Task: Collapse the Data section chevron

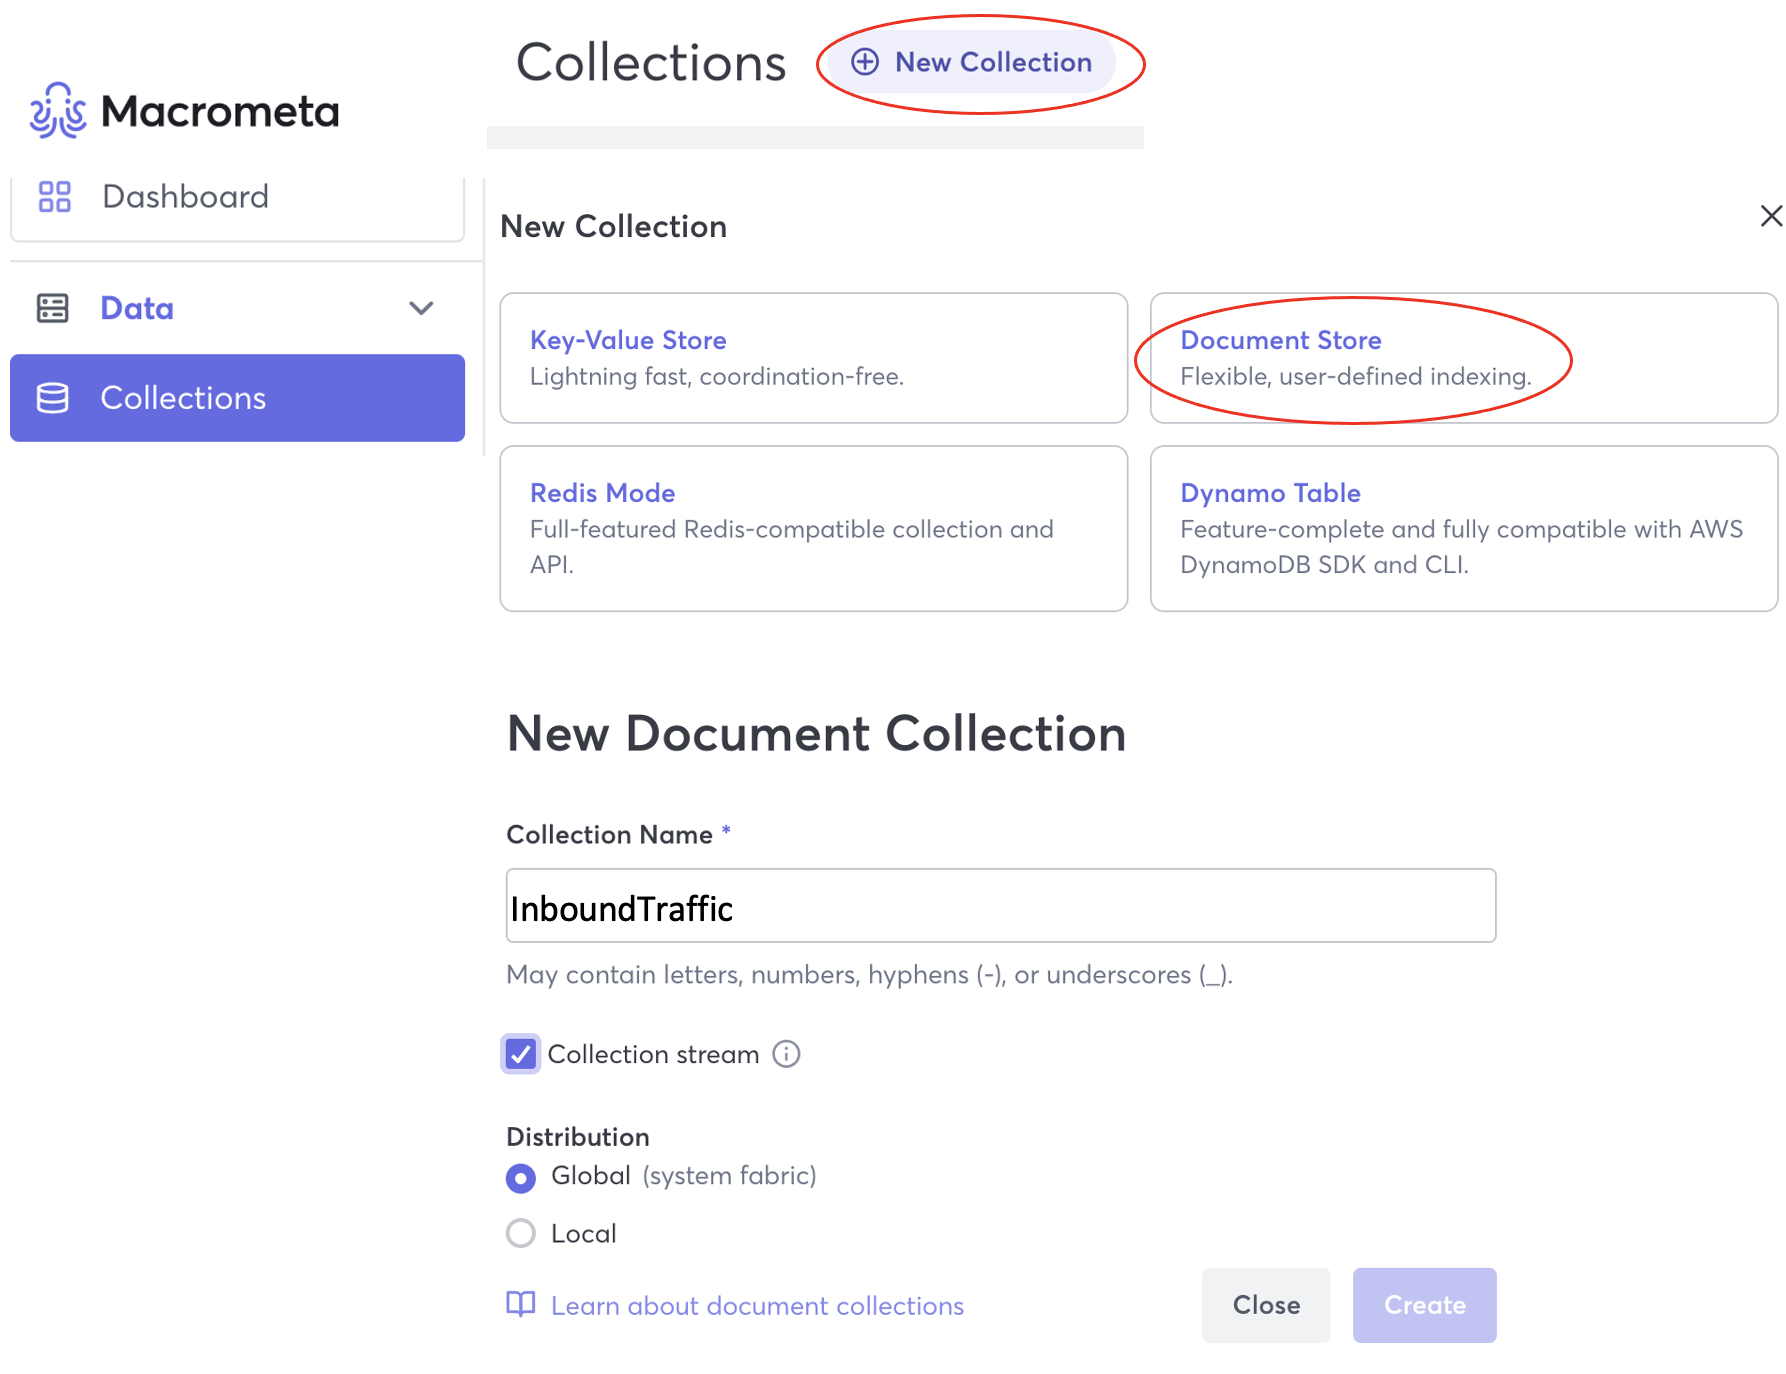Action: click(422, 308)
